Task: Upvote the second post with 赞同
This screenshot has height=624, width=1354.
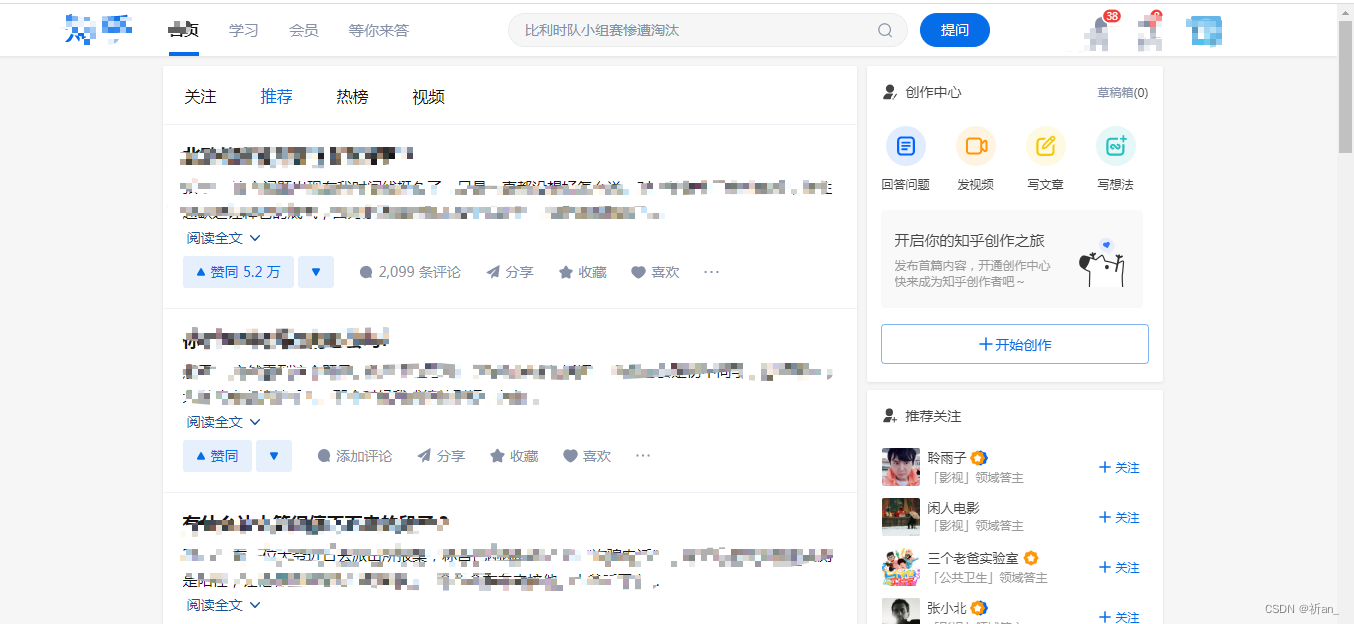Action: tap(218, 456)
